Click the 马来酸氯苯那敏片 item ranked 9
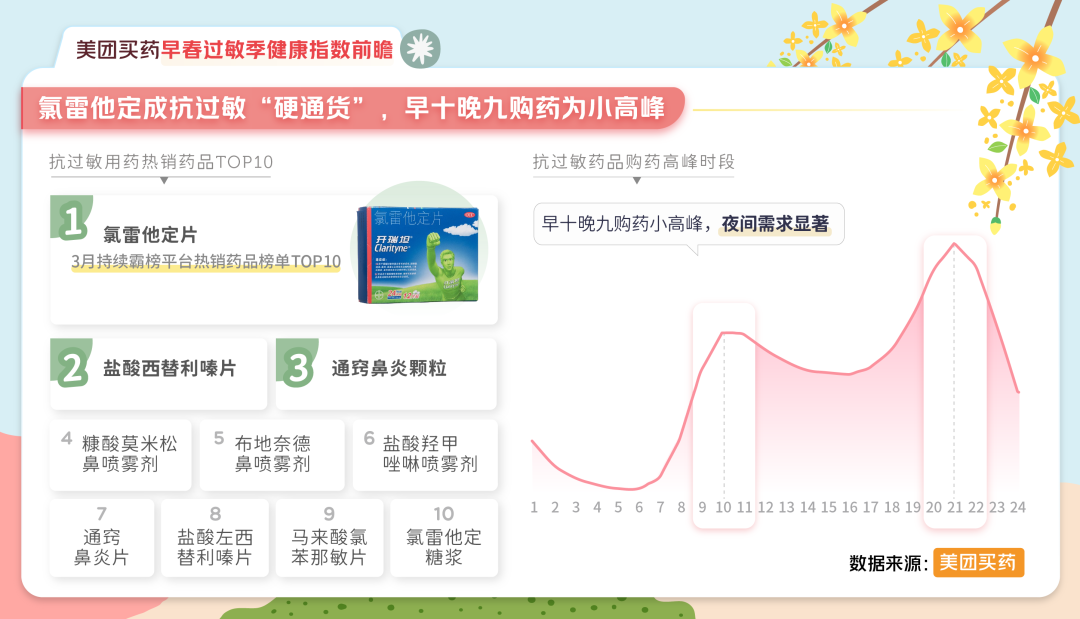 click(x=329, y=538)
